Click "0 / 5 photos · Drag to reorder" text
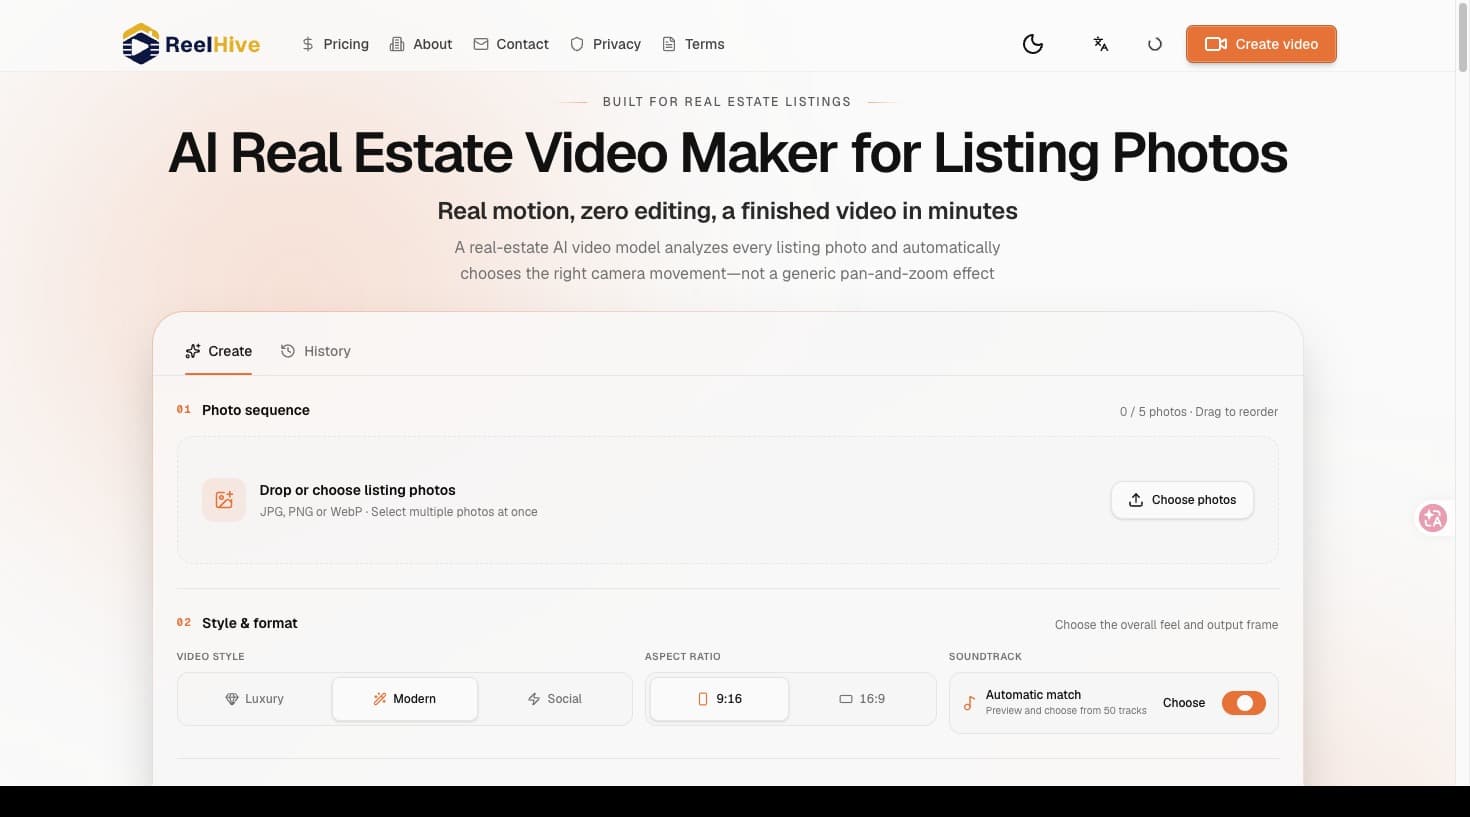The height and width of the screenshot is (817, 1470). [1199, 412]
